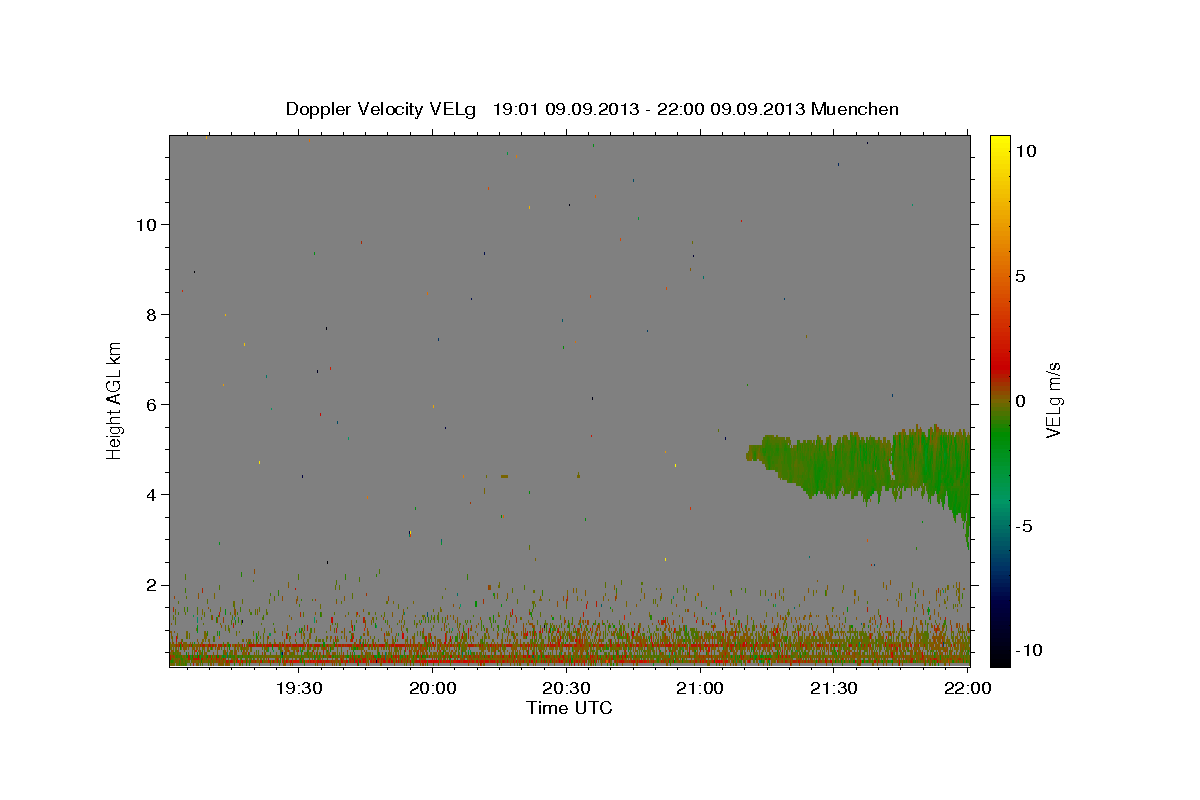
Task: Click the colorbar value 10 label
Action: (x=1025, y=151)
